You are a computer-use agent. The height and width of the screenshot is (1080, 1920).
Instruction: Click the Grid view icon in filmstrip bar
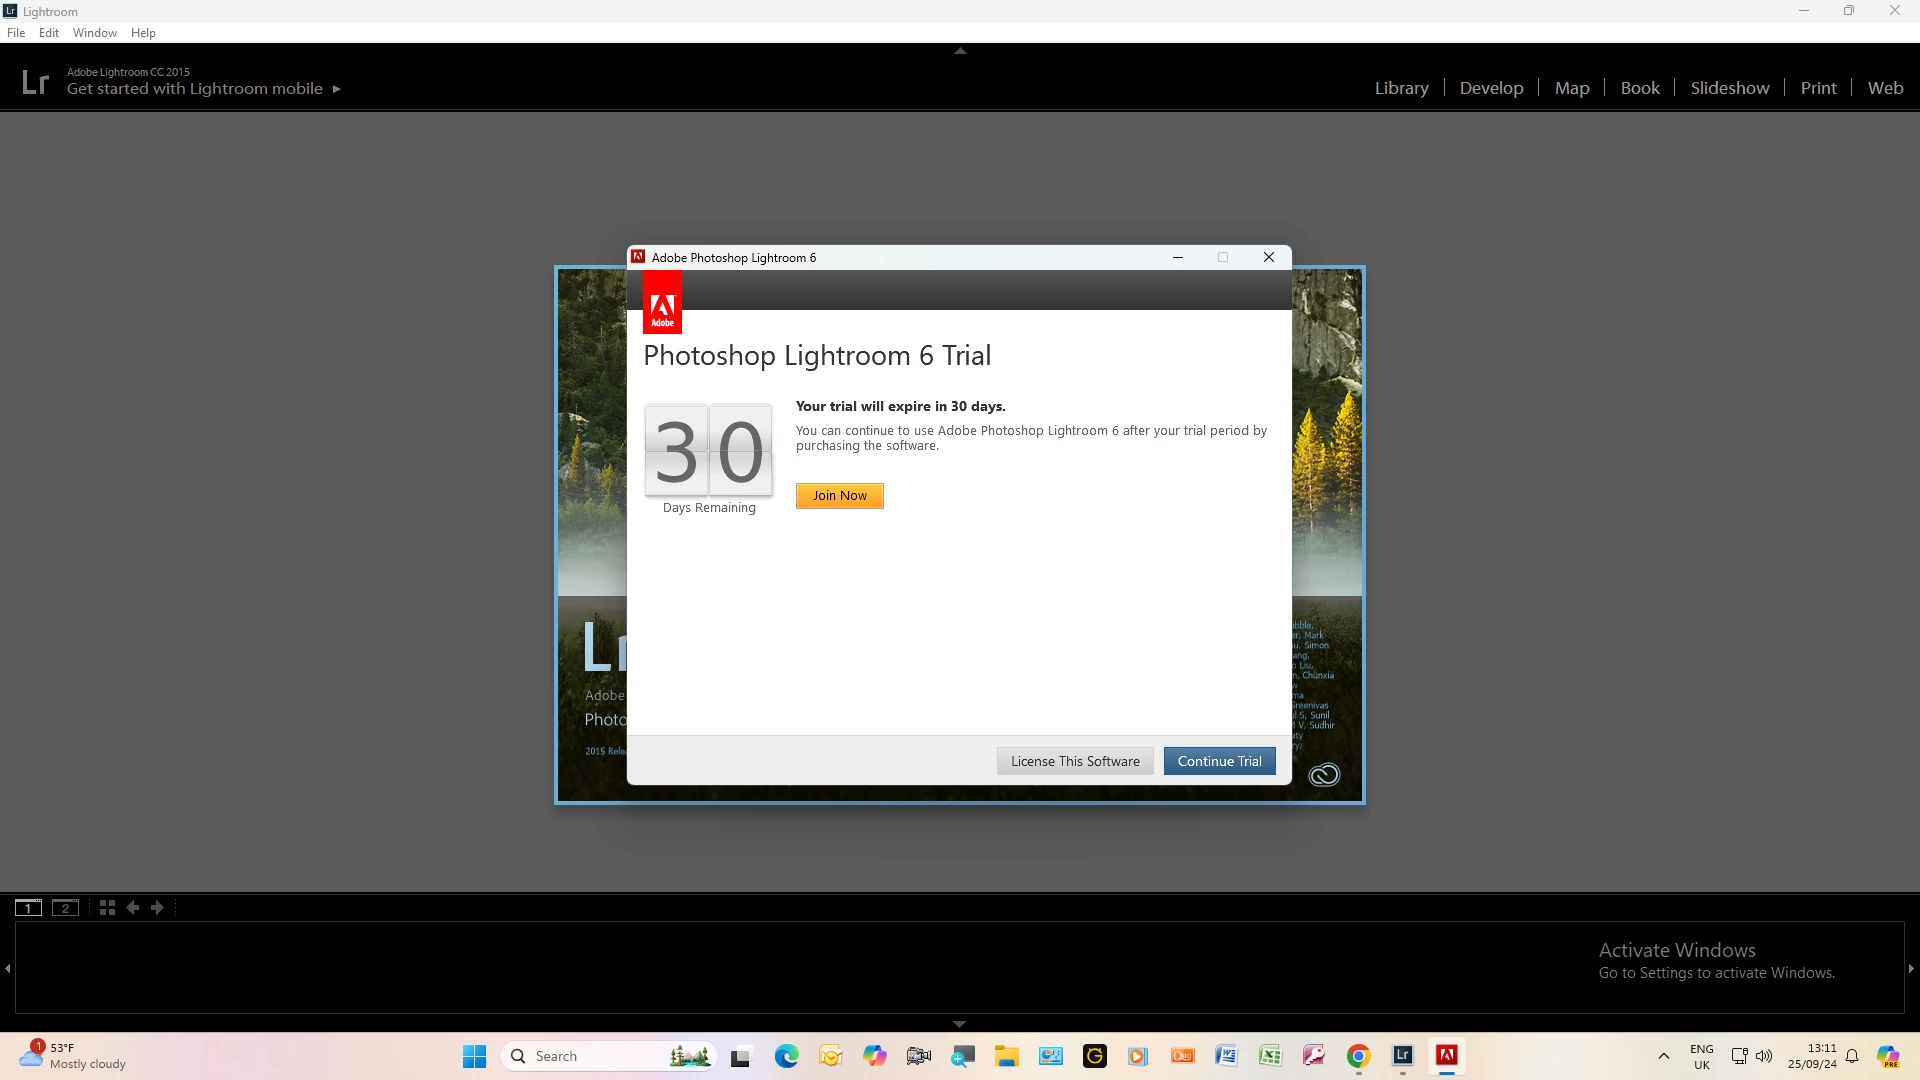tap(107, 908)
